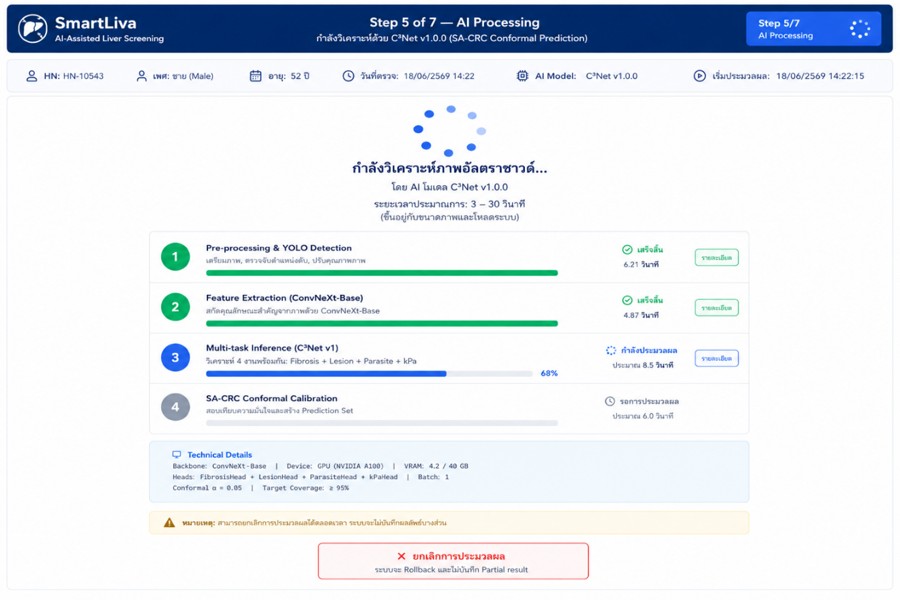Click the 'Step 5 of 7 — AI Processing' heading

point(454,22)
